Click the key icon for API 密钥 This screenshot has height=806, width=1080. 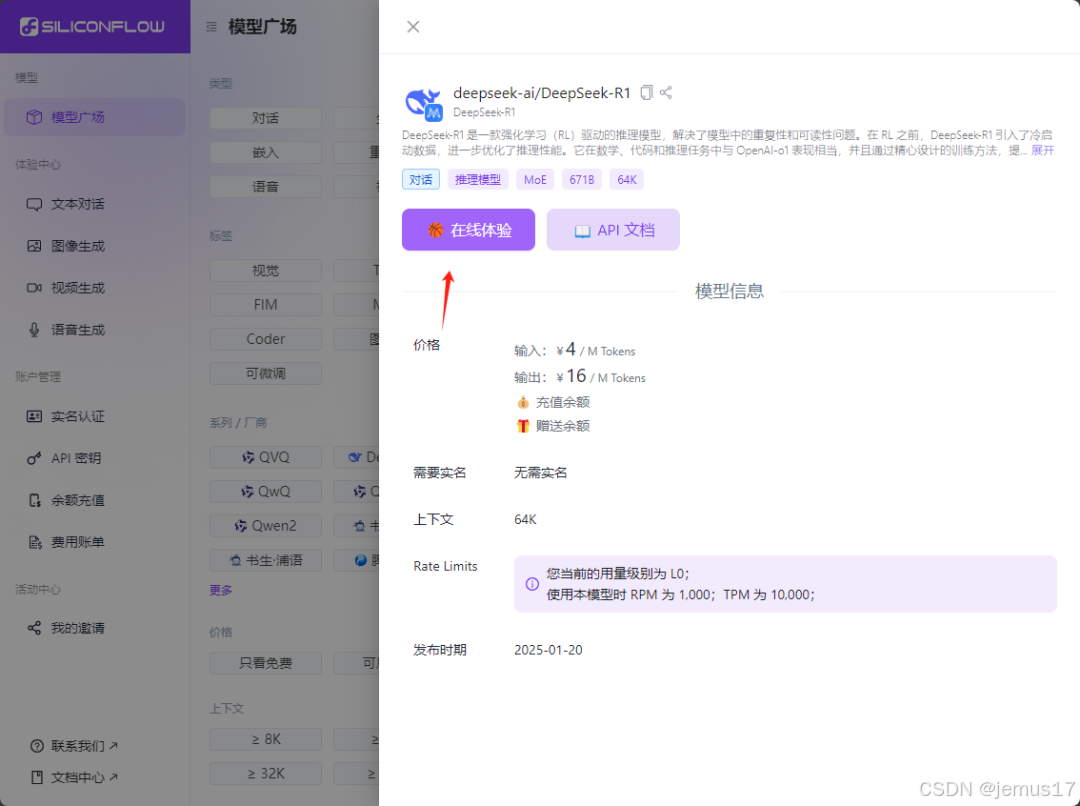tap(34, 458)
